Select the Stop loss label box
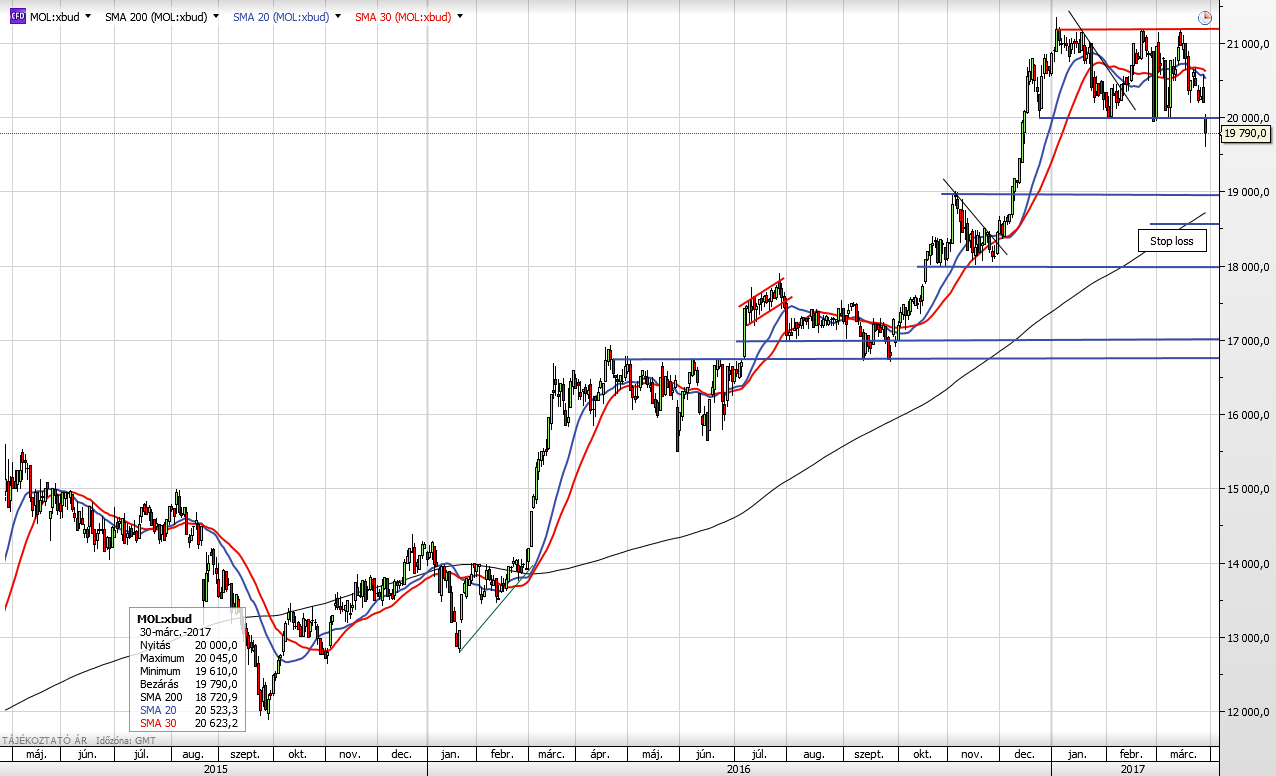 (x=1171, y=241)
